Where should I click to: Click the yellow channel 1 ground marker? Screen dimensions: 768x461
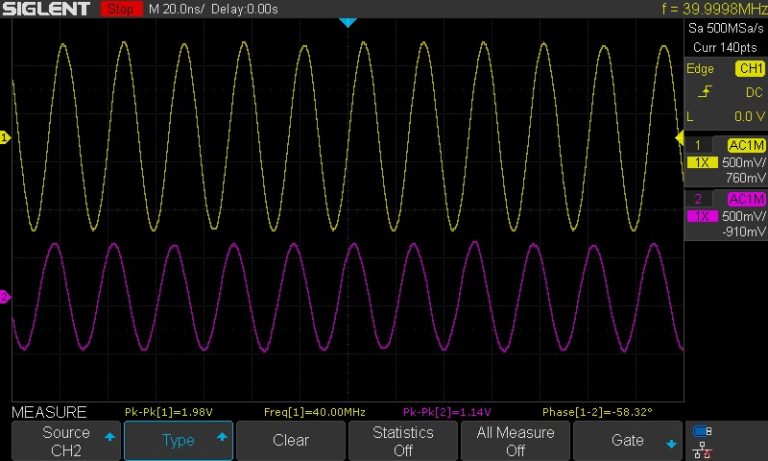[x=4, y=138]
